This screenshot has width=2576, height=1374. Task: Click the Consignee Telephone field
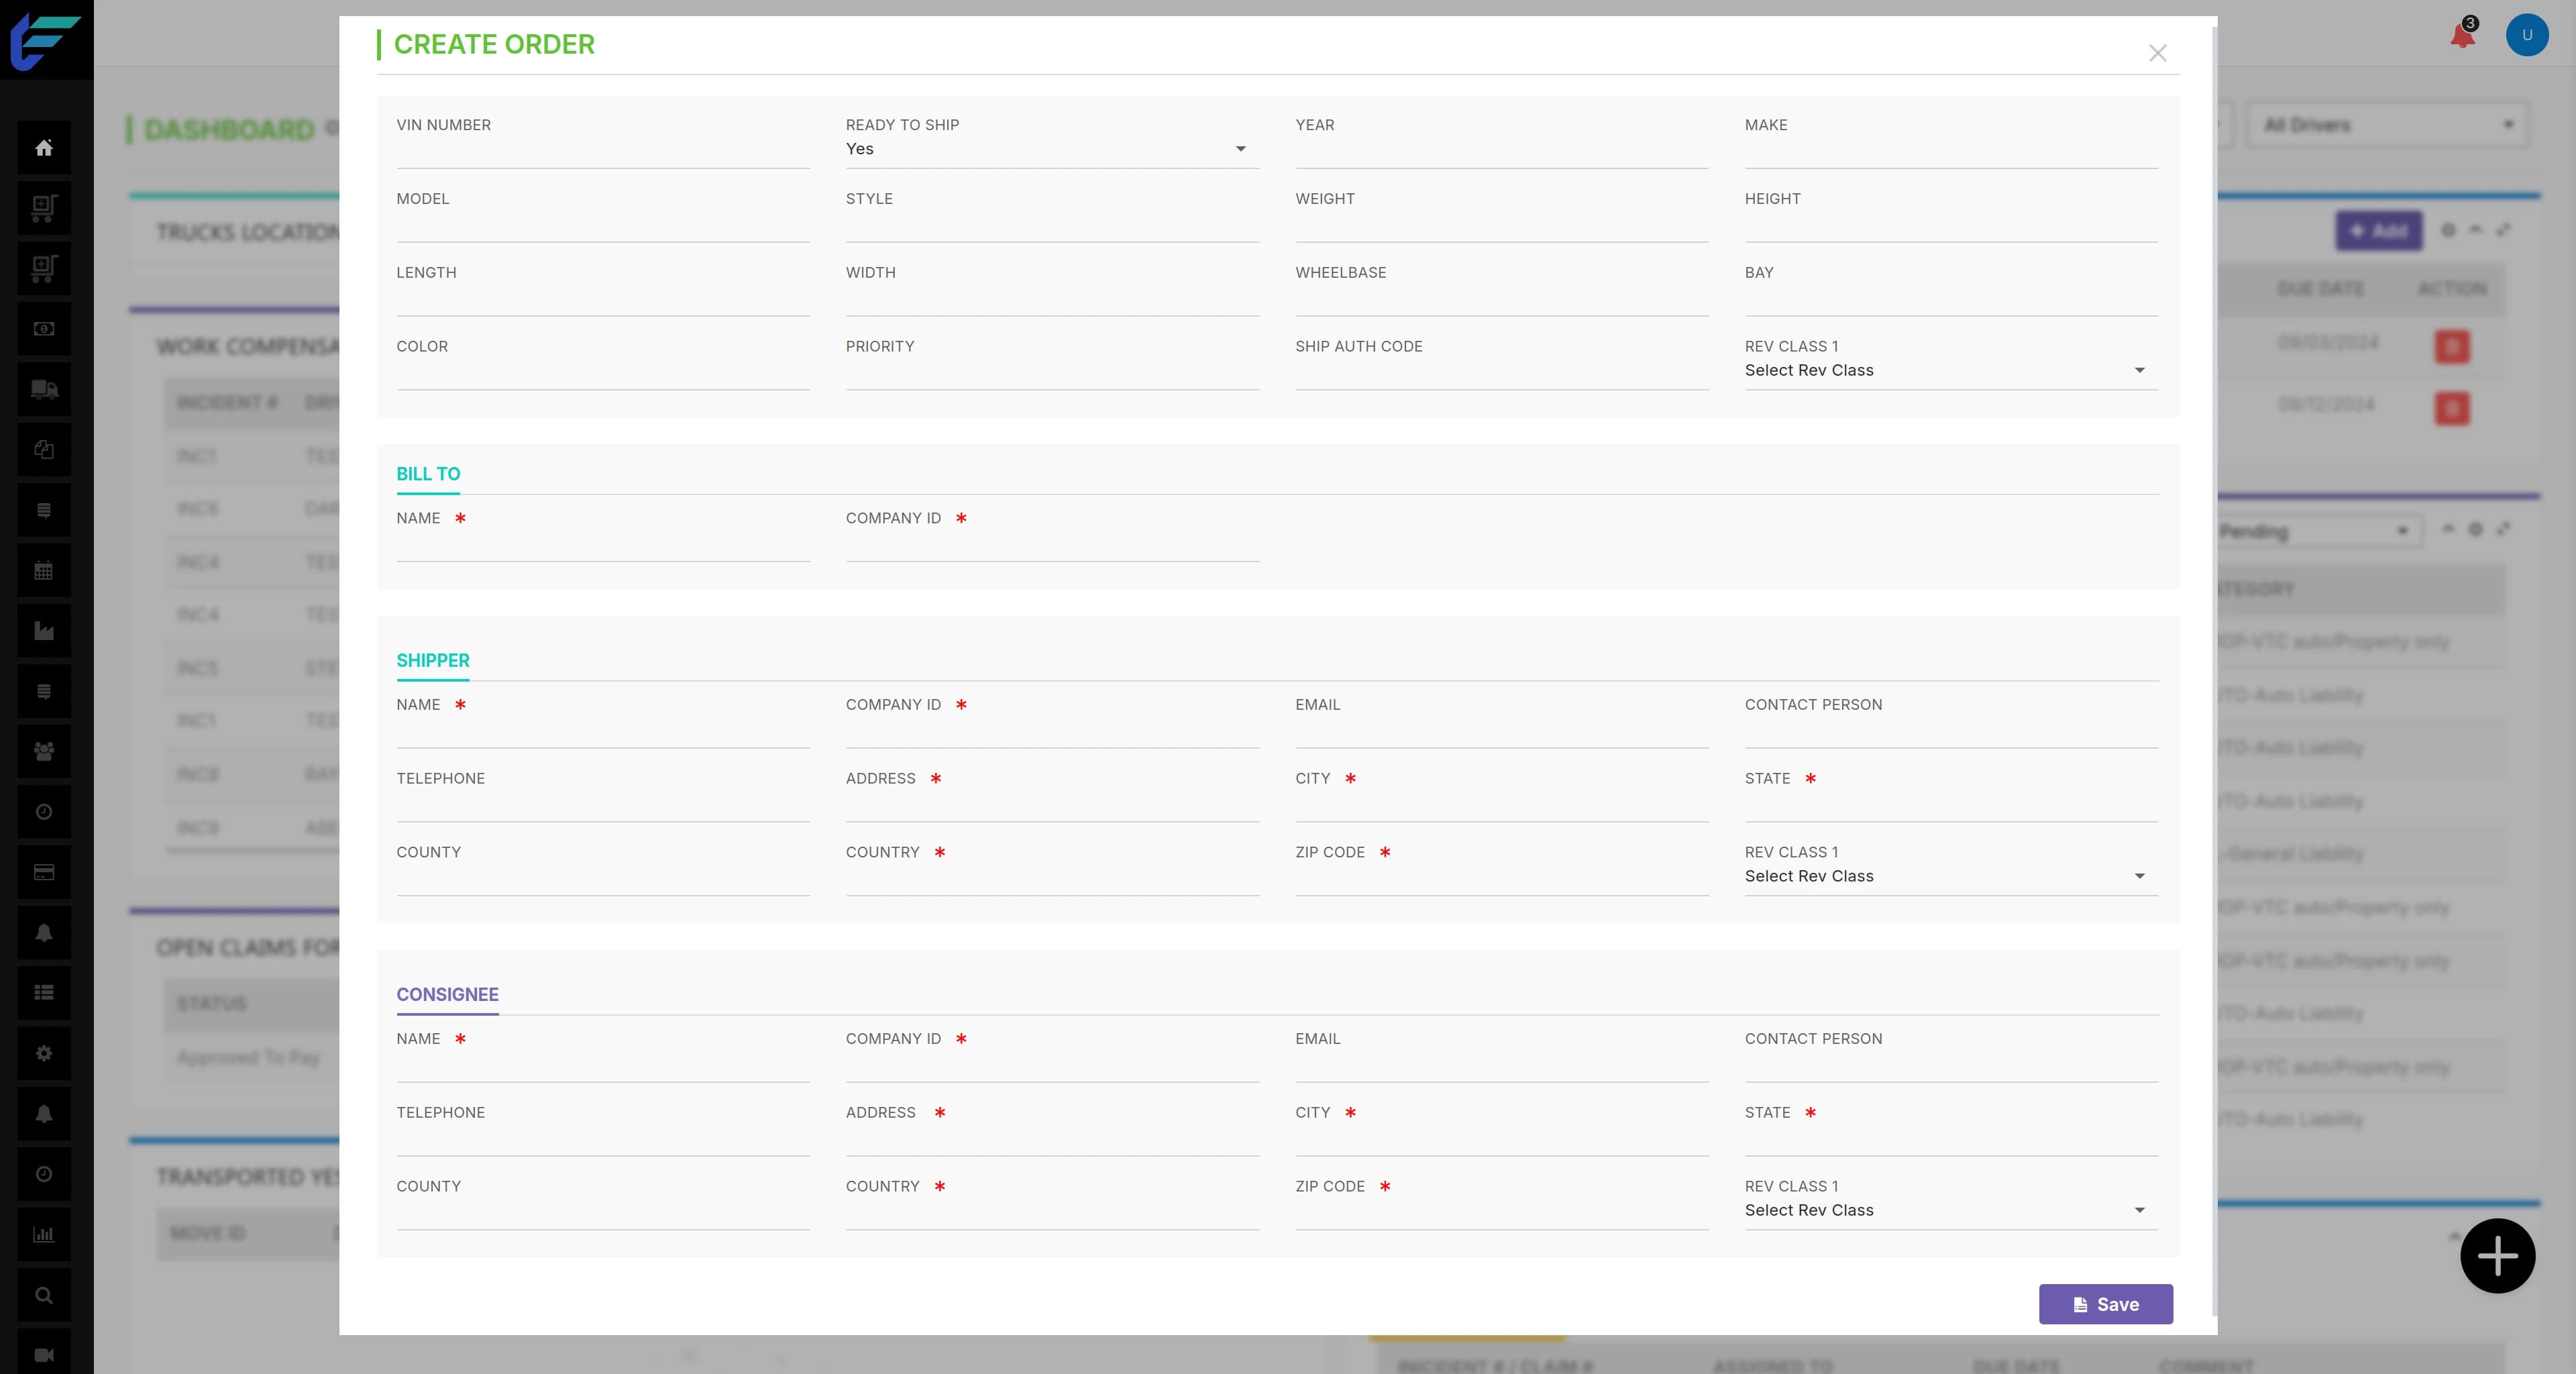pos(603,1140)
